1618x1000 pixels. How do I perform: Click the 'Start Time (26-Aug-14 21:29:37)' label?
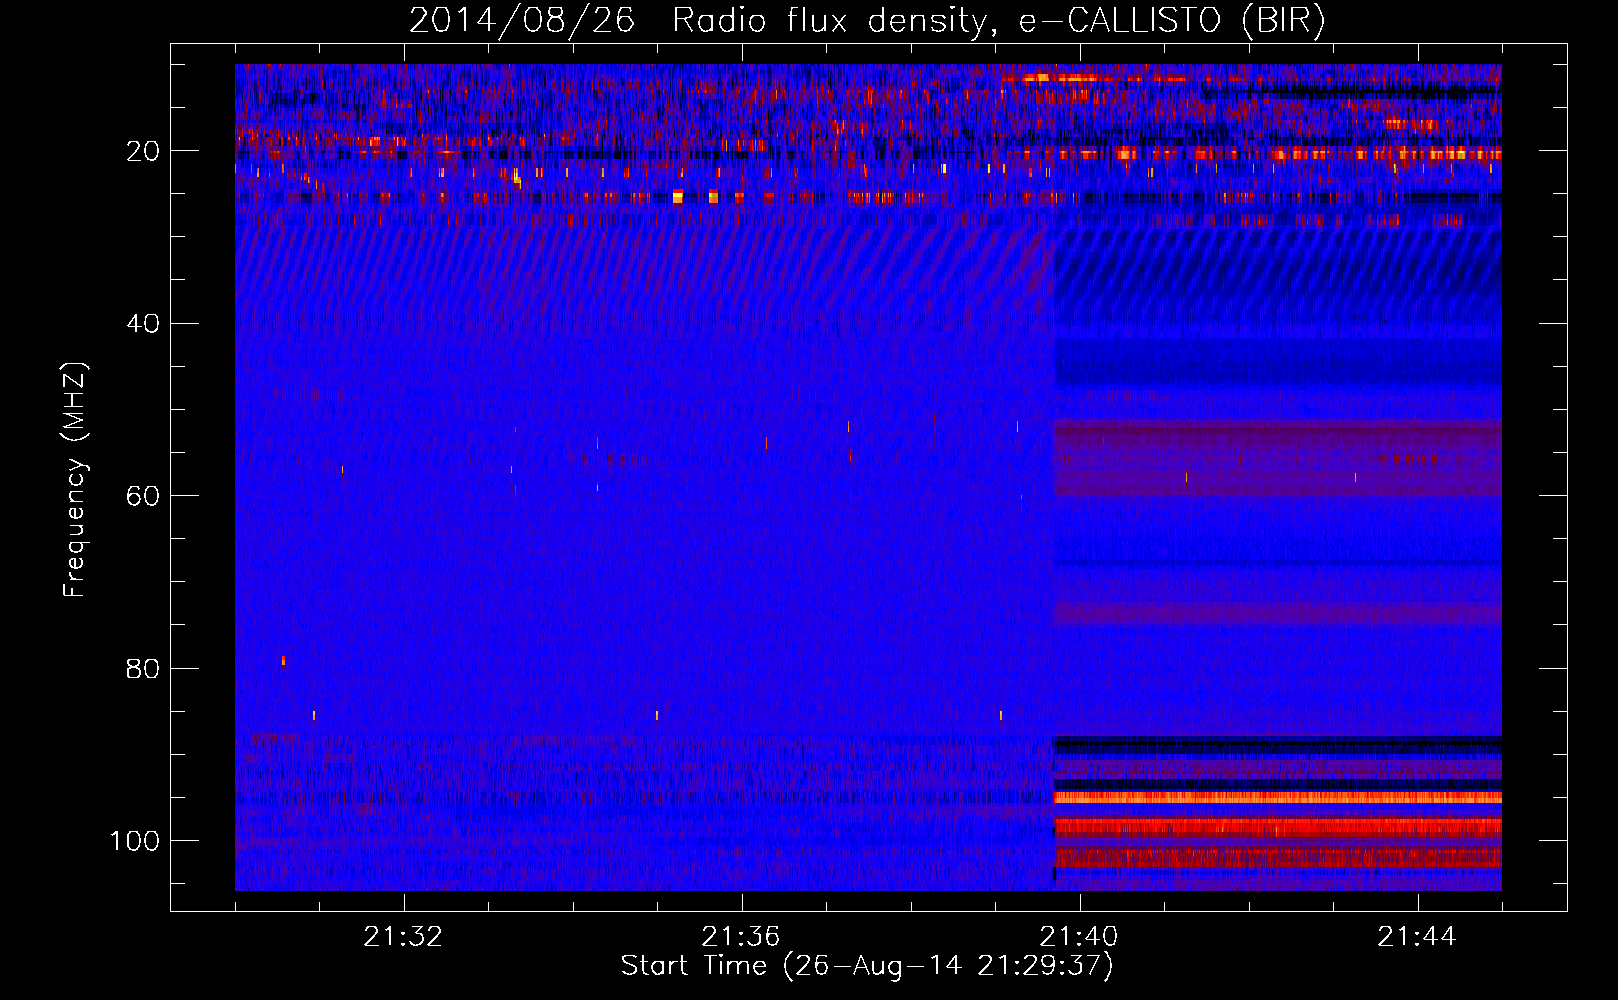click(867, 966)
